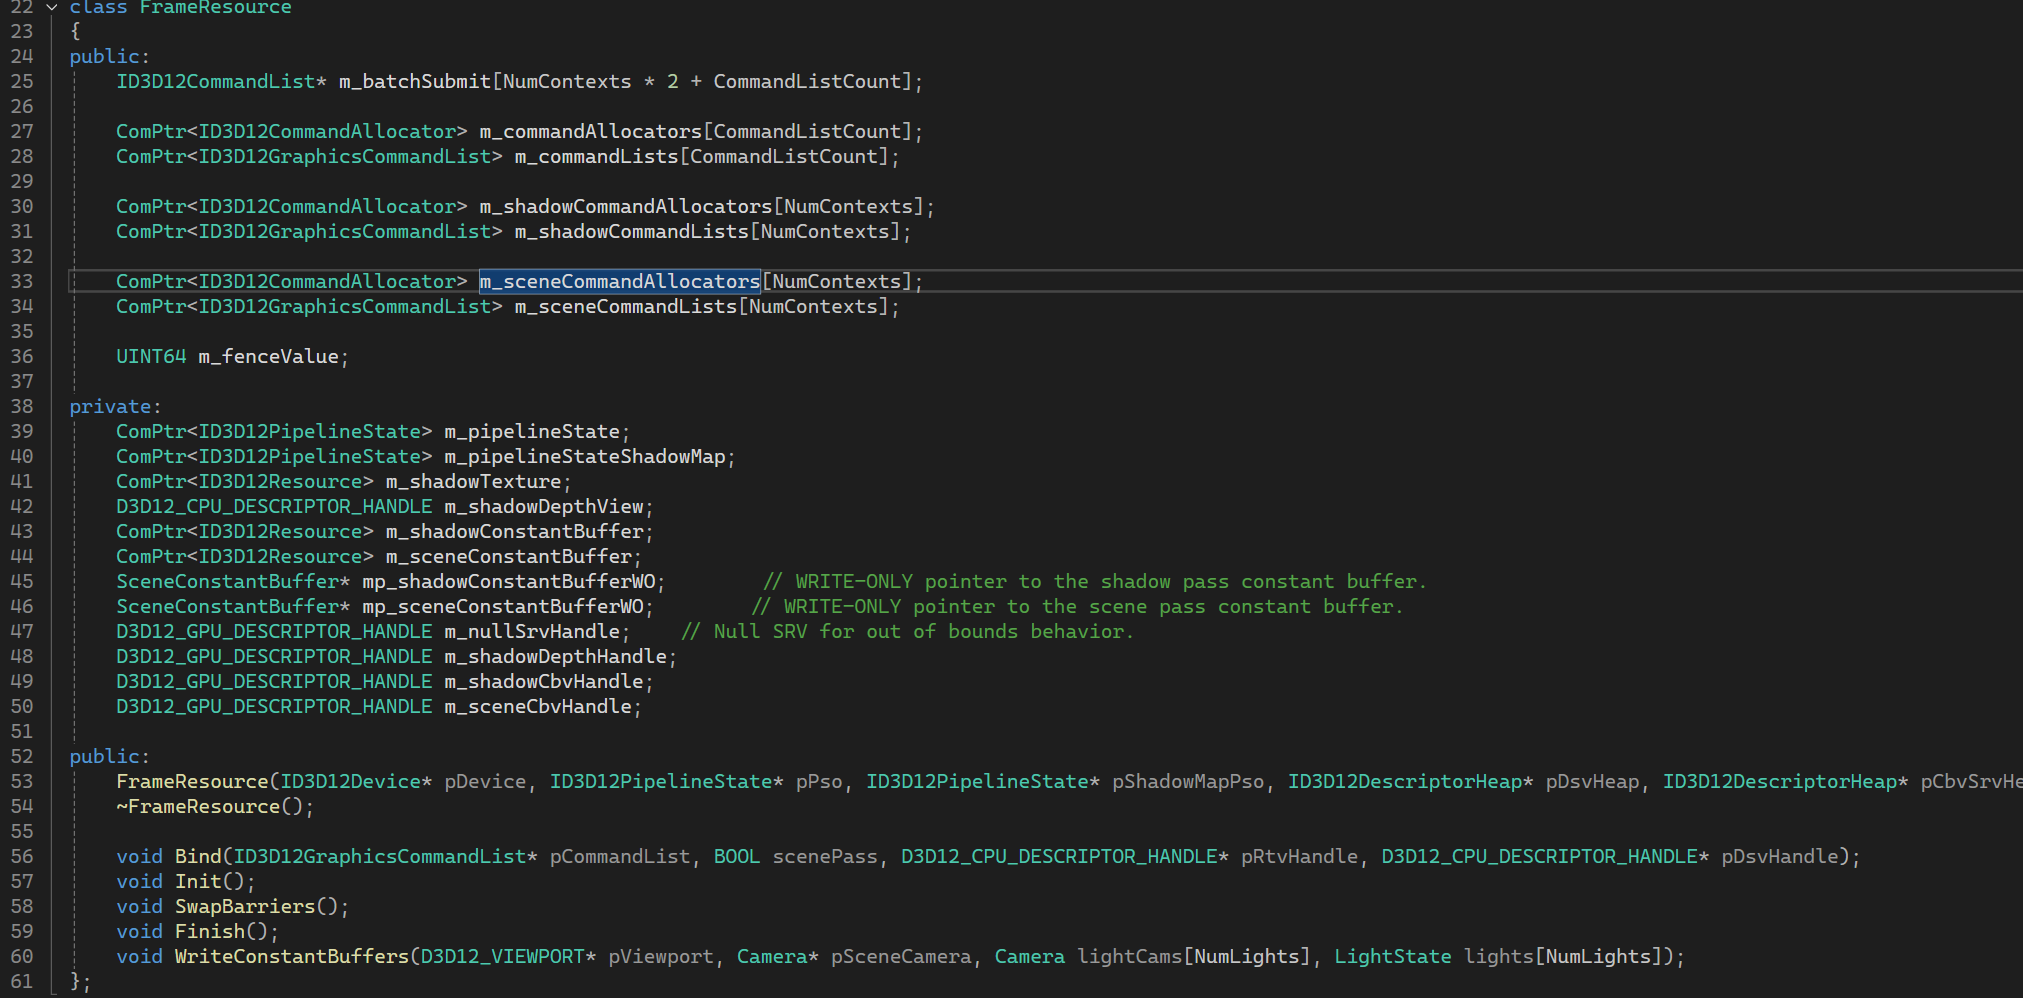
Task: Select the m_shadowDepthHandle identifier
Action: [556, 656]
